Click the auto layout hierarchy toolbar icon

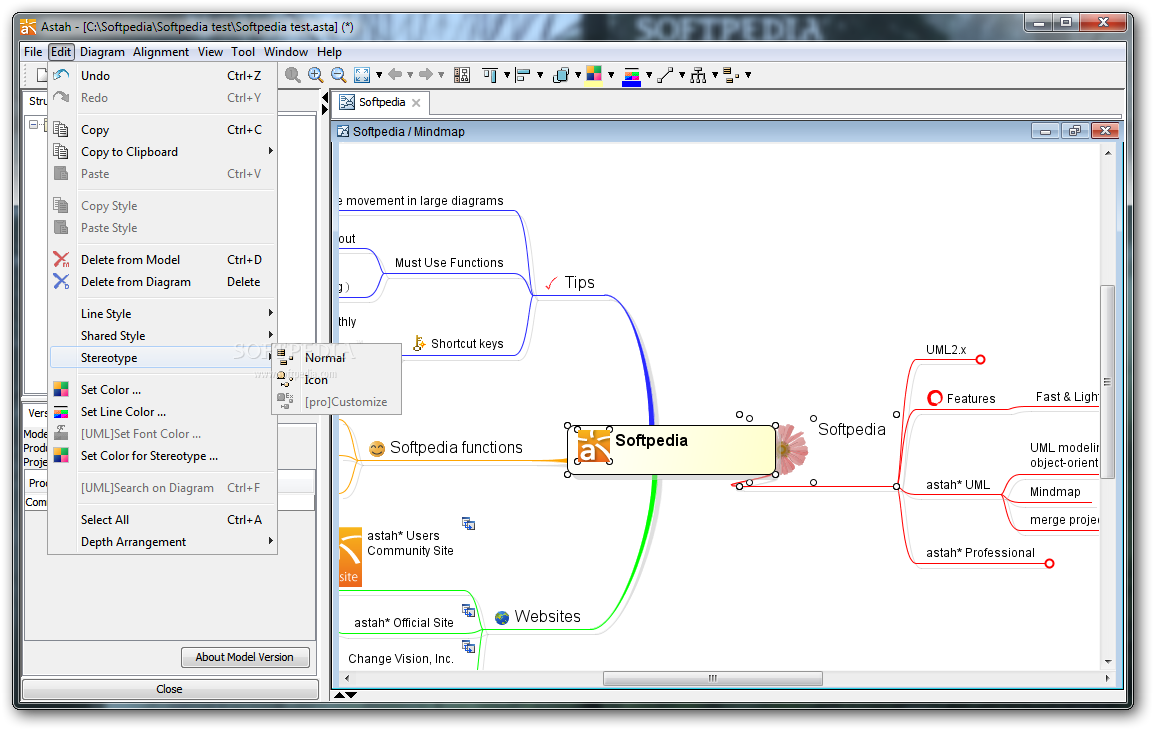[x=698, y=75]
